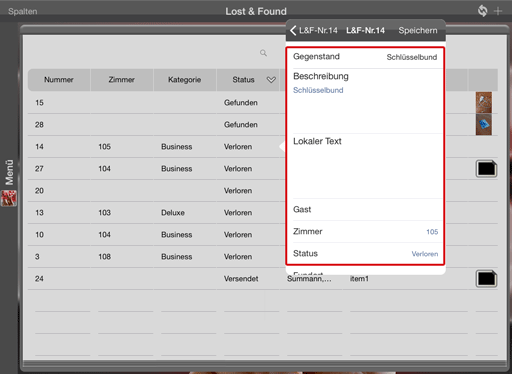The image size is (512, 374).
Task: Toggle Status column sort arrow
Action: (x=271, y=80)
